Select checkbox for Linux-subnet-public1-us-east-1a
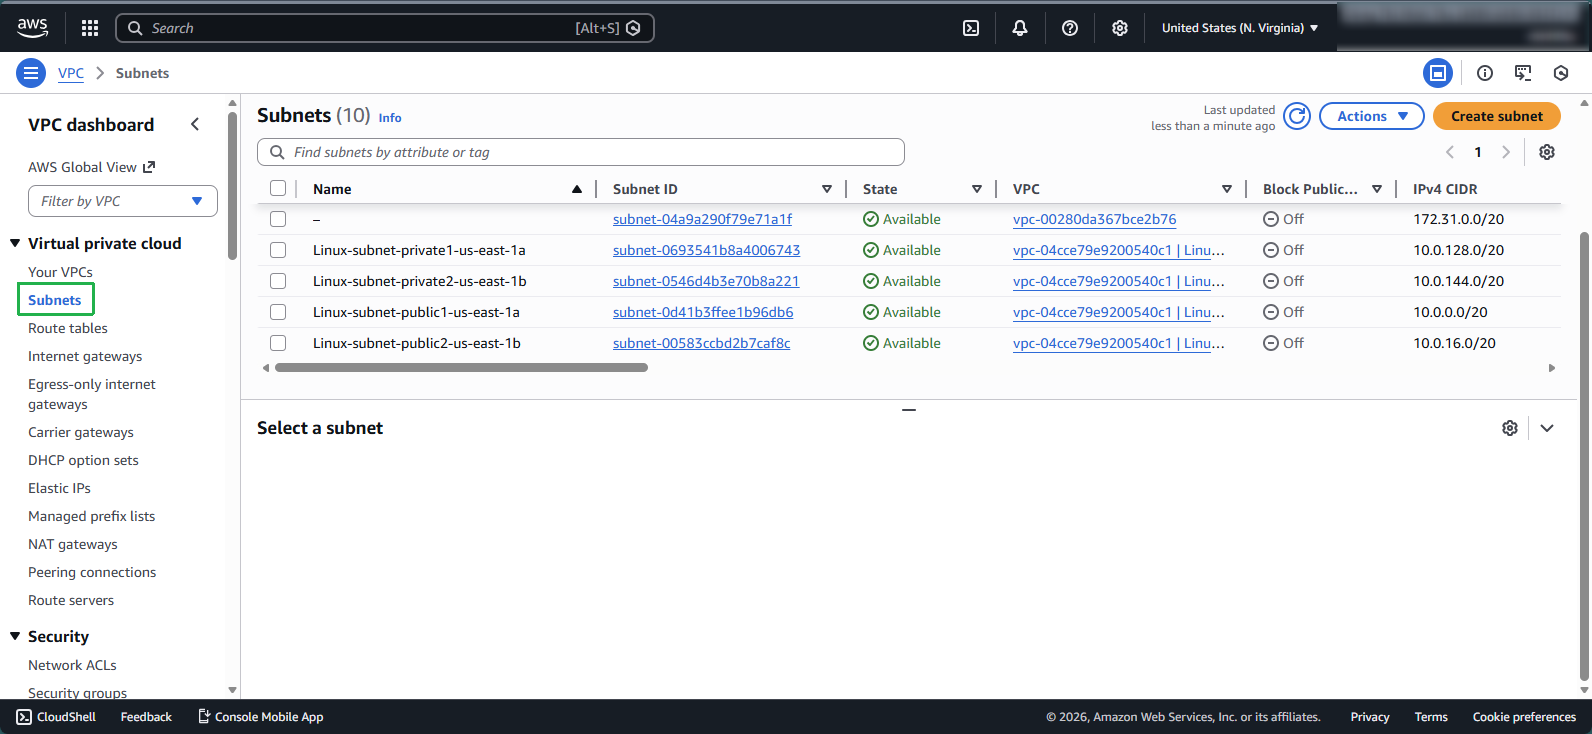This screenshot has height=734, width=1592. pyautogui.click(x=278, y=312)
